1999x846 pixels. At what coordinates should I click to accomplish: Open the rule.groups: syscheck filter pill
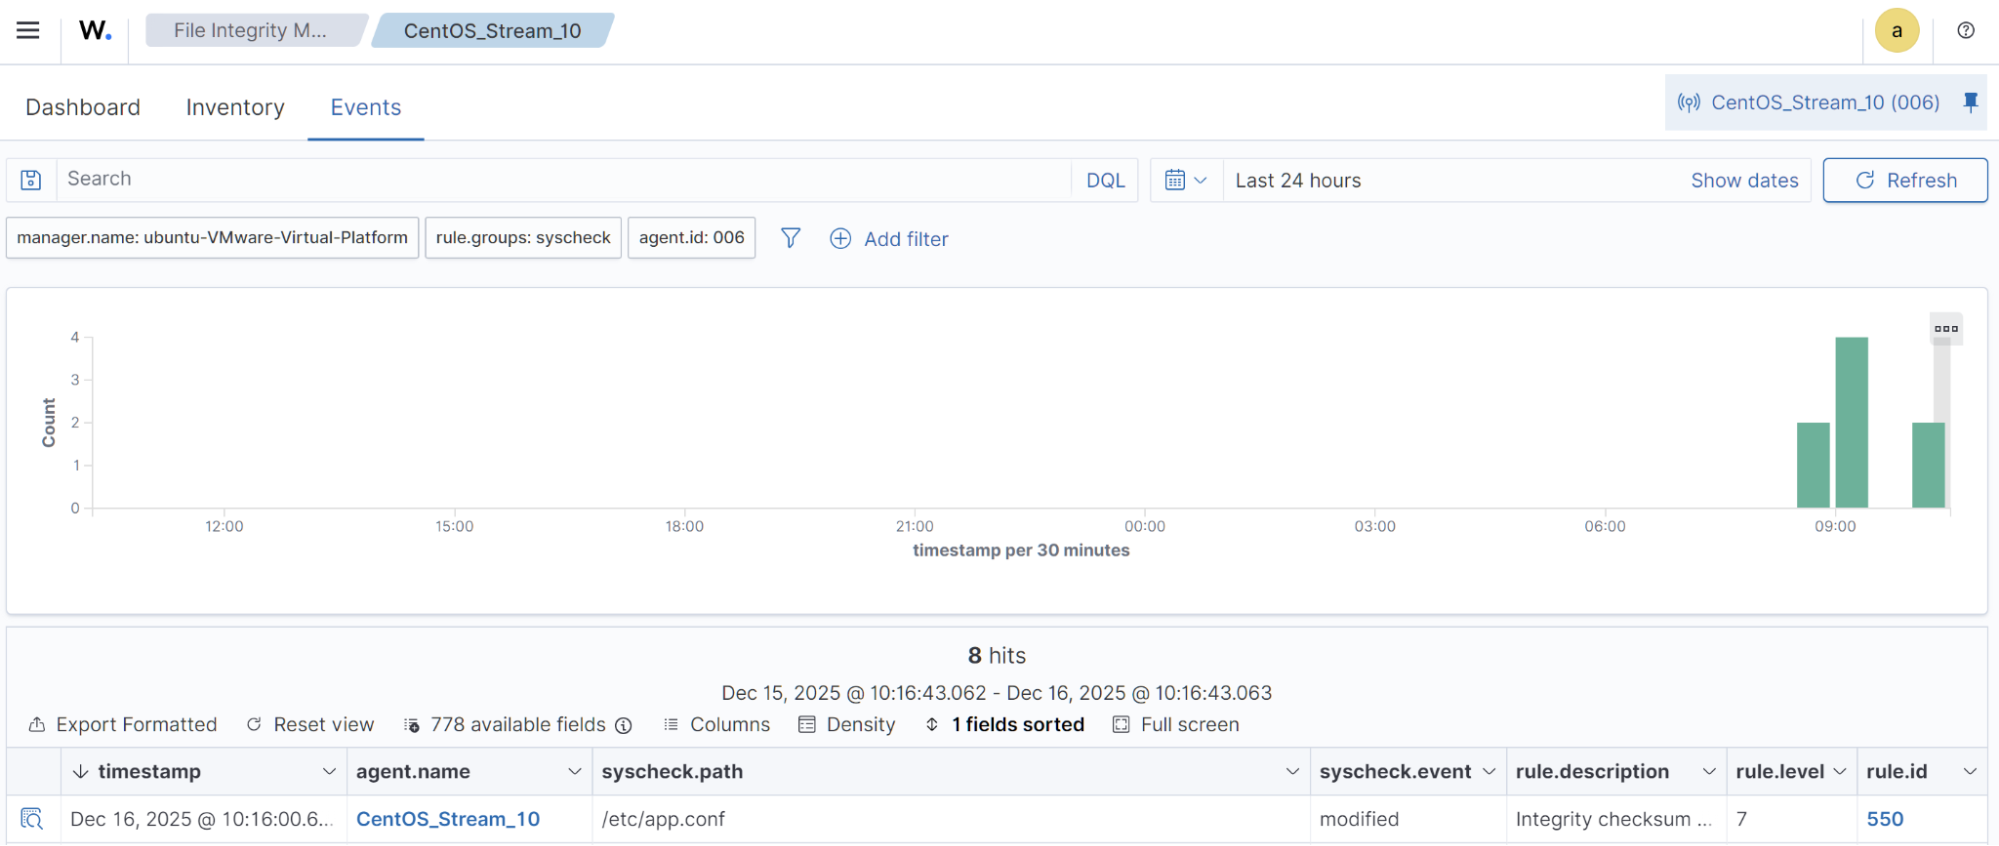523,238
